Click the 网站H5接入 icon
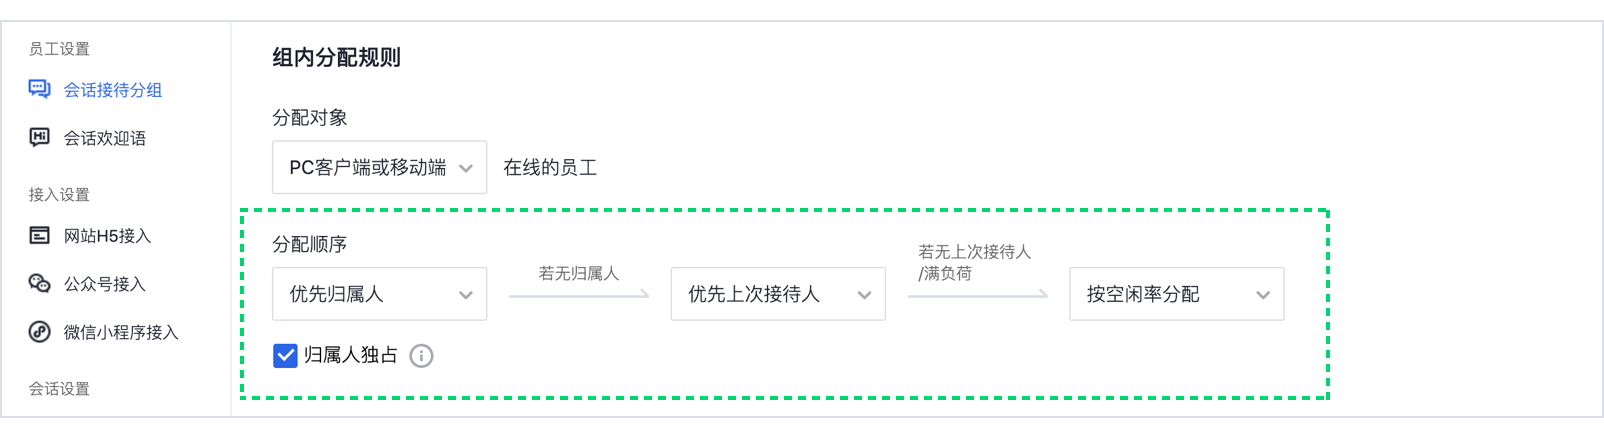The width and height of the screenshot is (1604, 448). 39,235
